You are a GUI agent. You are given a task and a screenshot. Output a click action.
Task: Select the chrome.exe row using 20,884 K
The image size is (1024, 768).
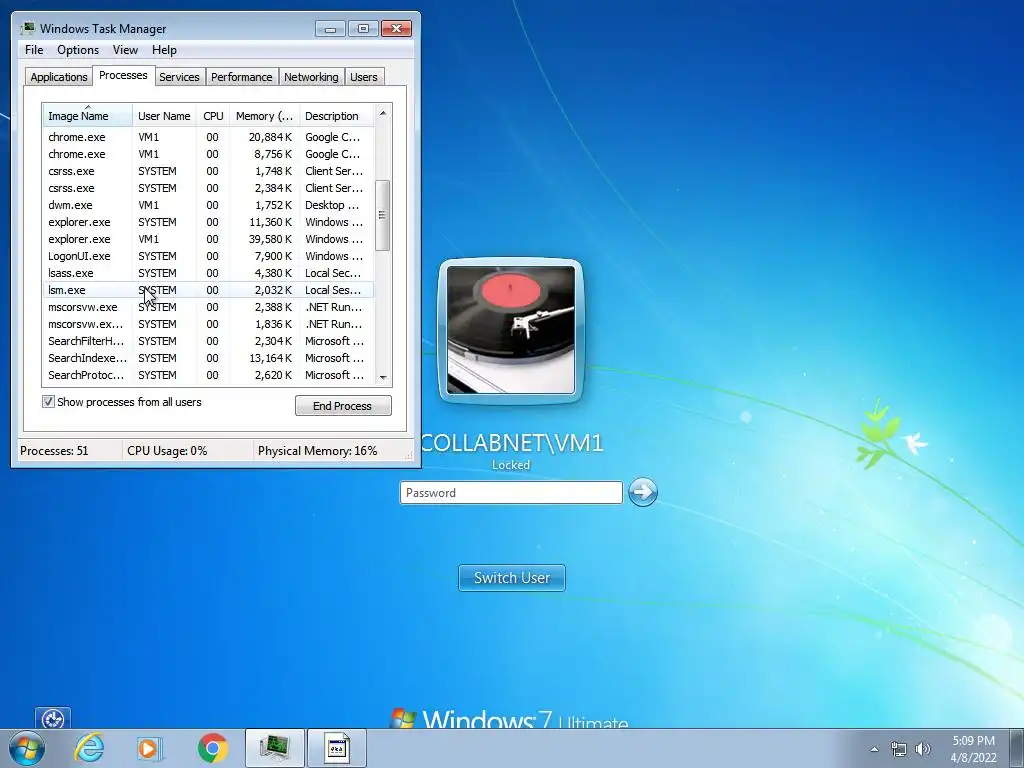(208, 137)
